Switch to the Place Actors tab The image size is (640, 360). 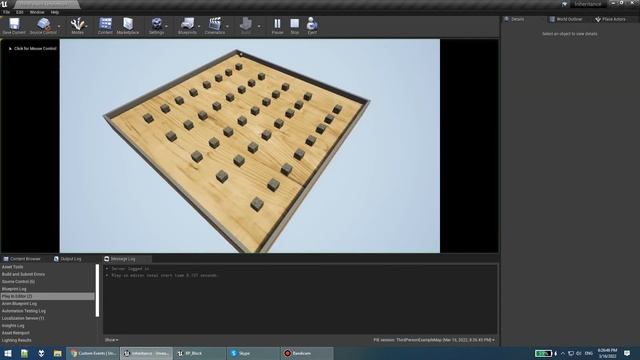tap(613, 19)
